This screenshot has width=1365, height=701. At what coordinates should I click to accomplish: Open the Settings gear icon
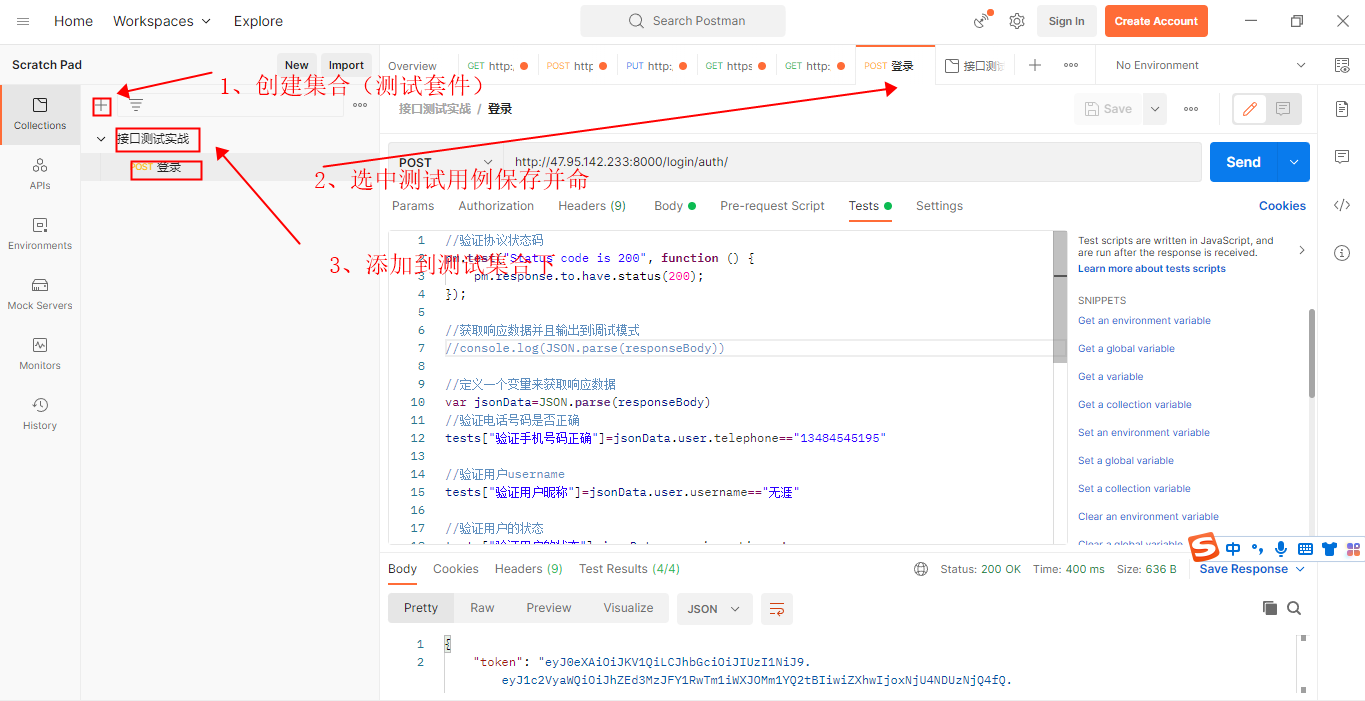(1017, 21)
